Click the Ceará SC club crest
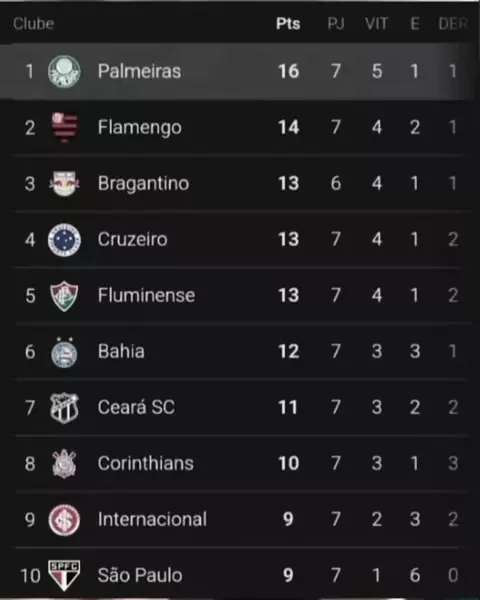 point(64,408)
